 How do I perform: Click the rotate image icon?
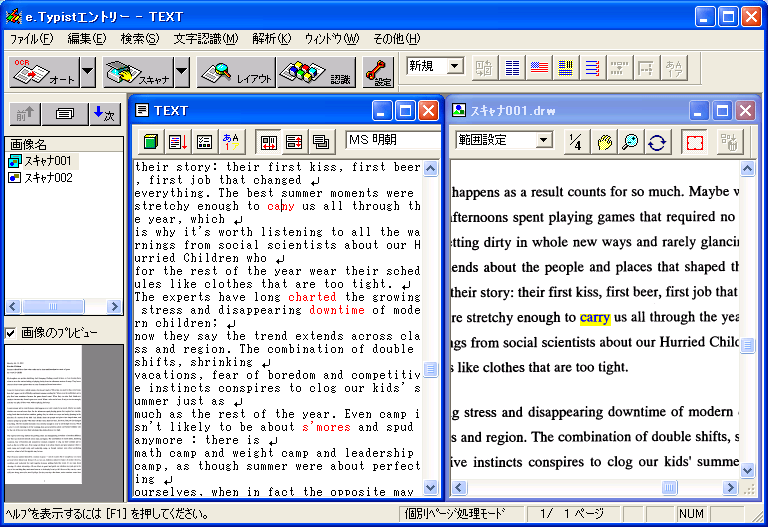[x=657, y=142]
